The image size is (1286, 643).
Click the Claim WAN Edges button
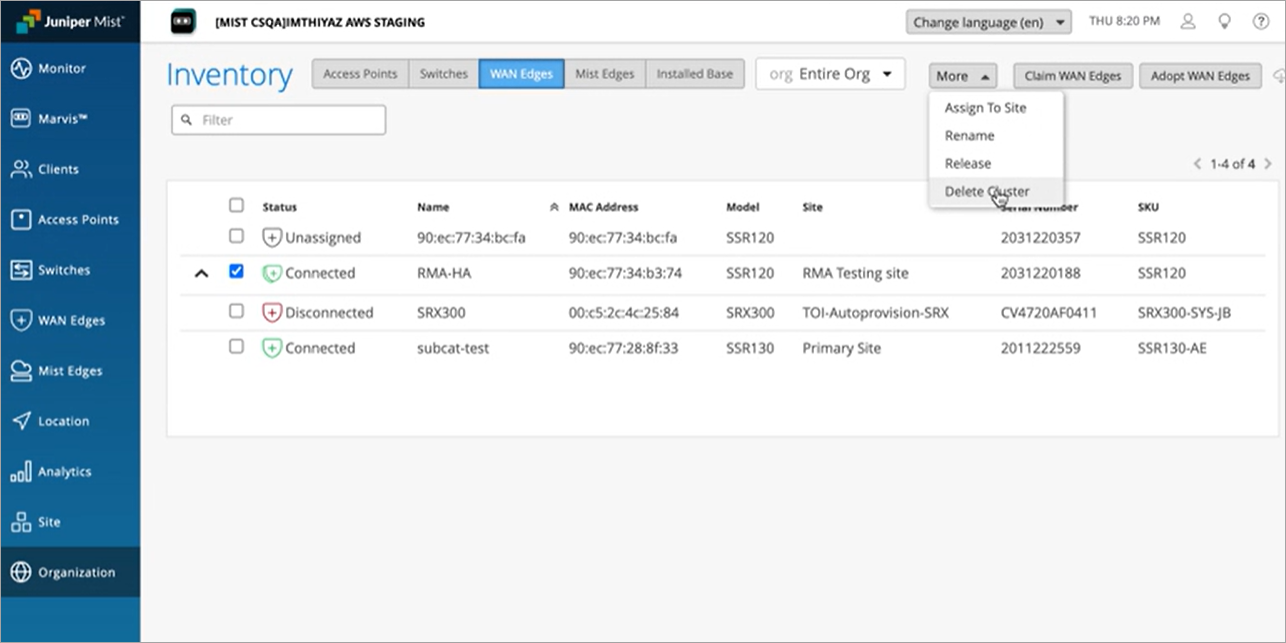1073,76
